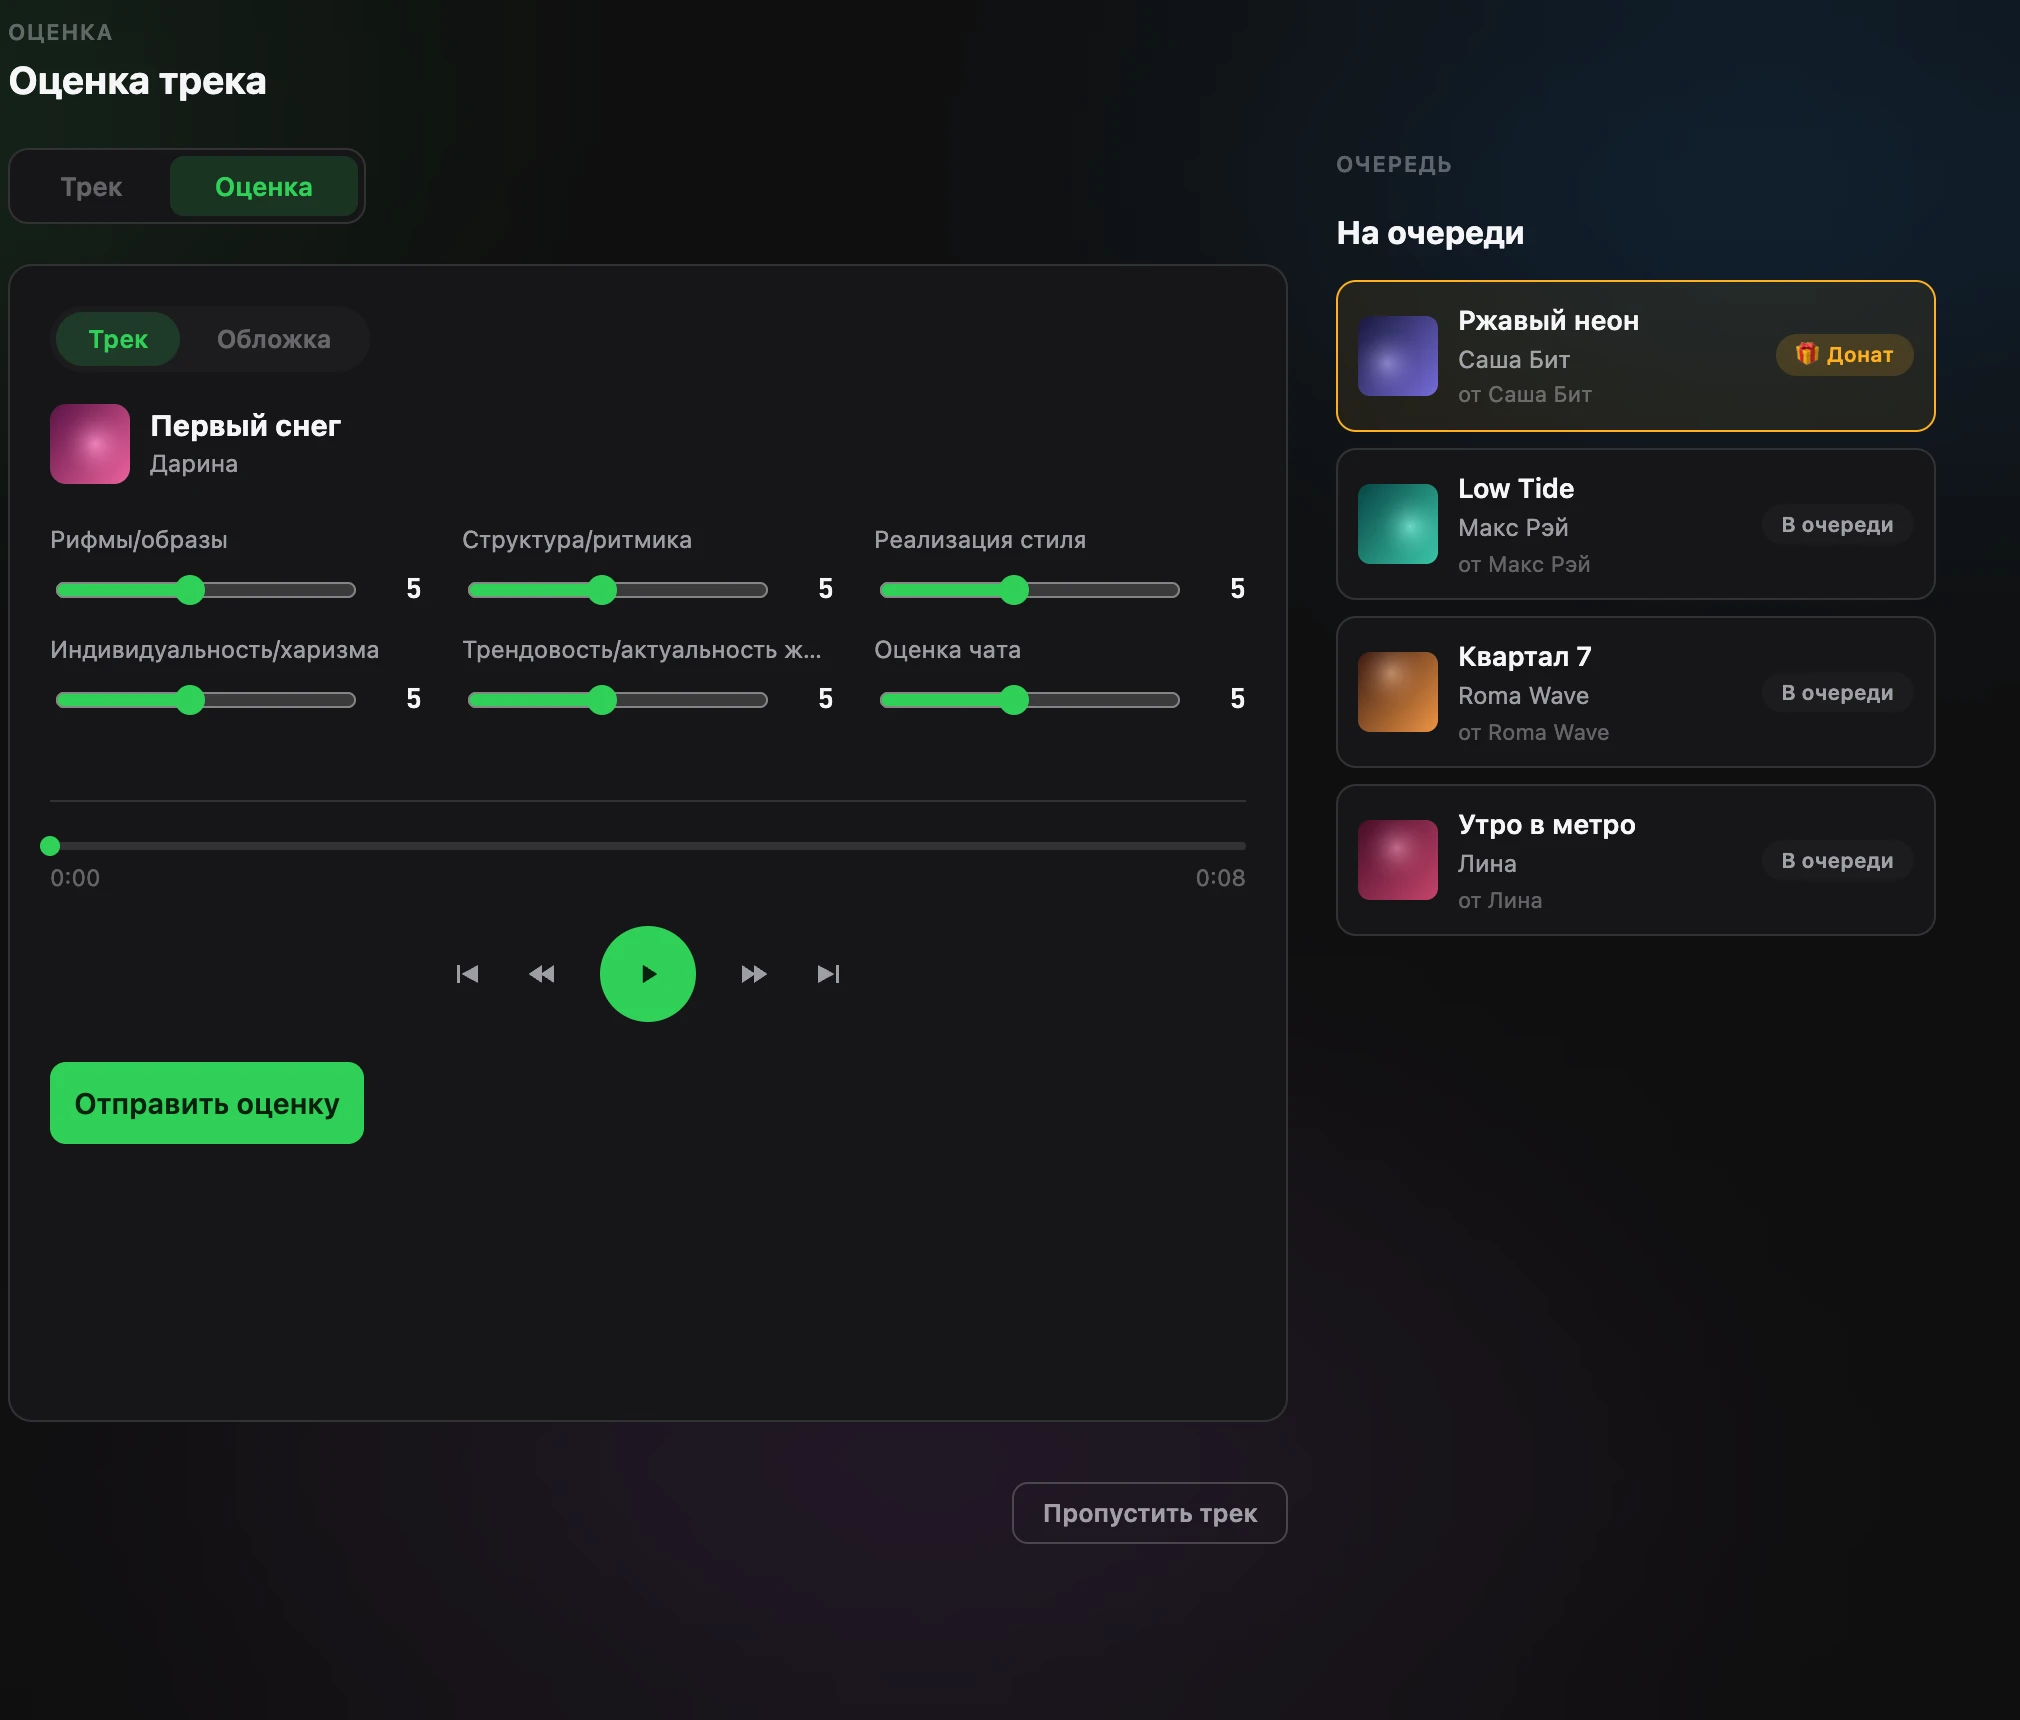Click the Ржавый неон title
2020x1720 pixels.
click(x=1548, y=321)
